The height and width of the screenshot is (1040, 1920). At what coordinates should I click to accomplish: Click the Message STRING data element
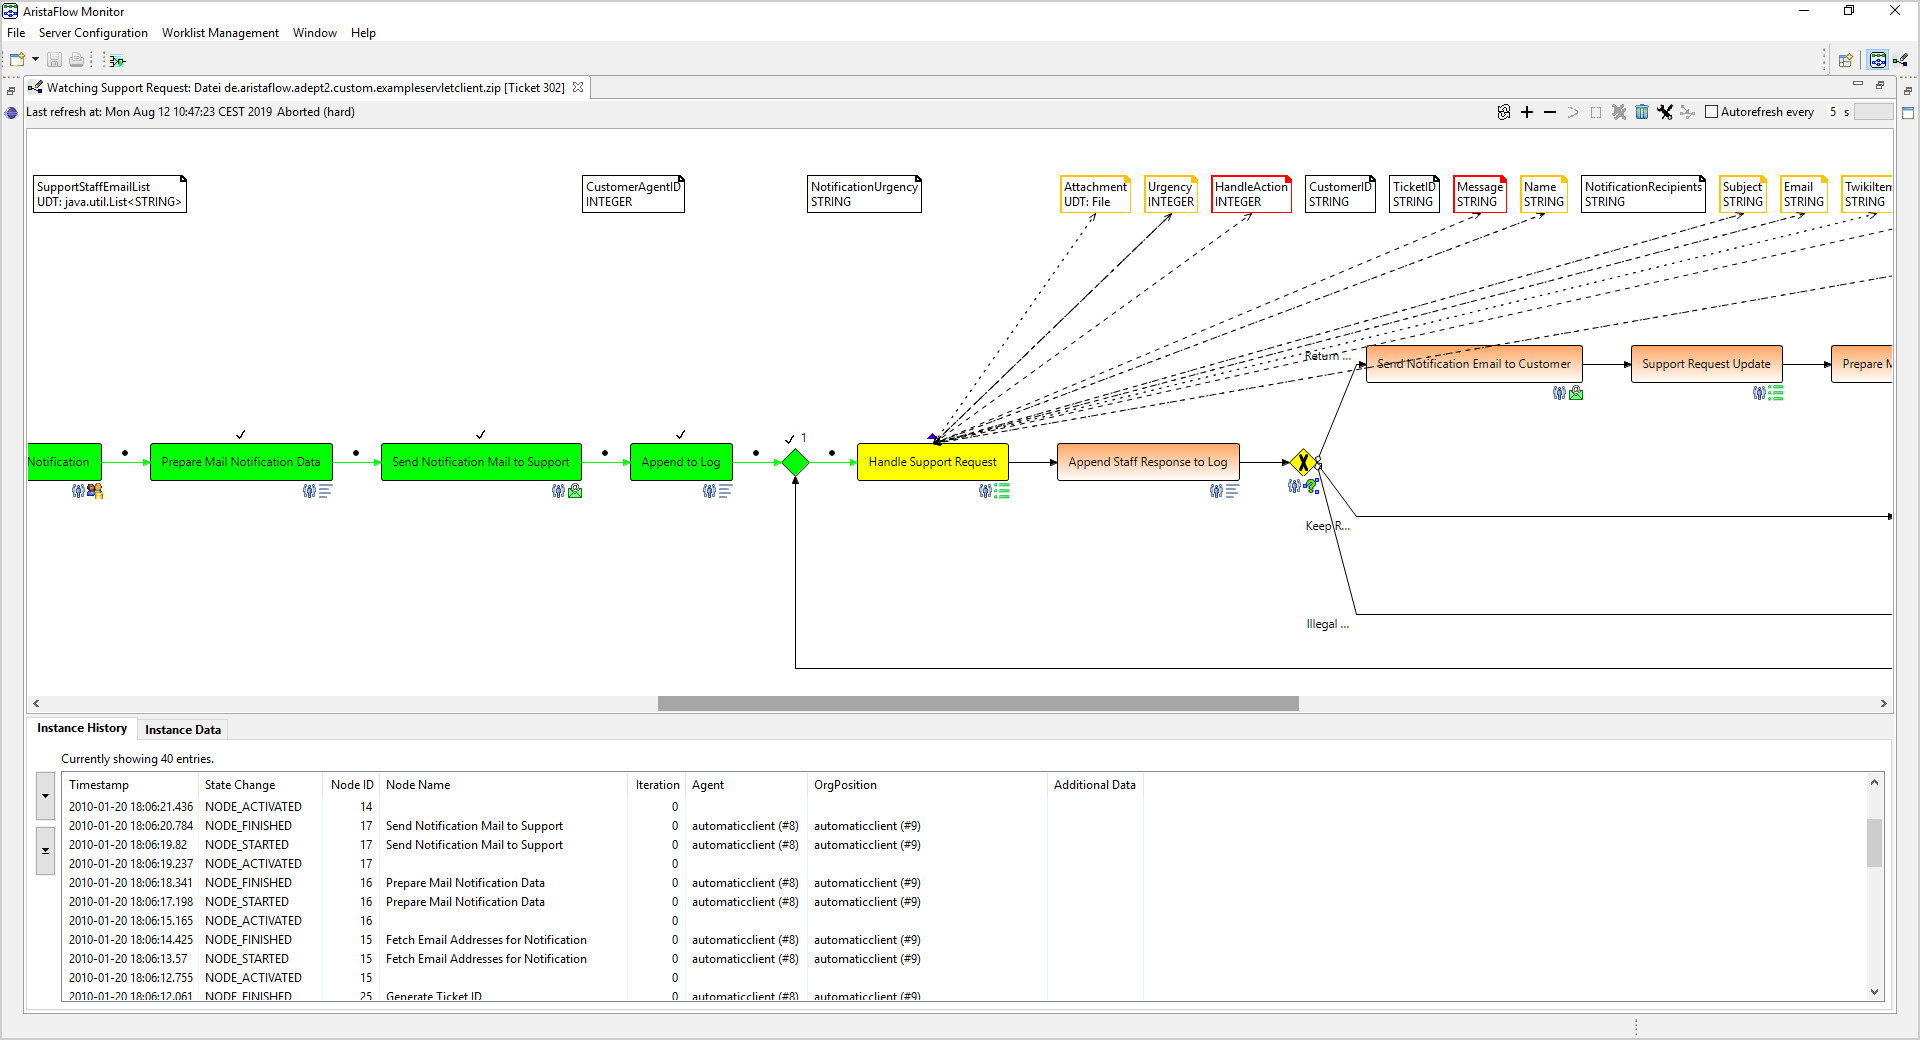pyautogui.click(x=1480, y=194)
